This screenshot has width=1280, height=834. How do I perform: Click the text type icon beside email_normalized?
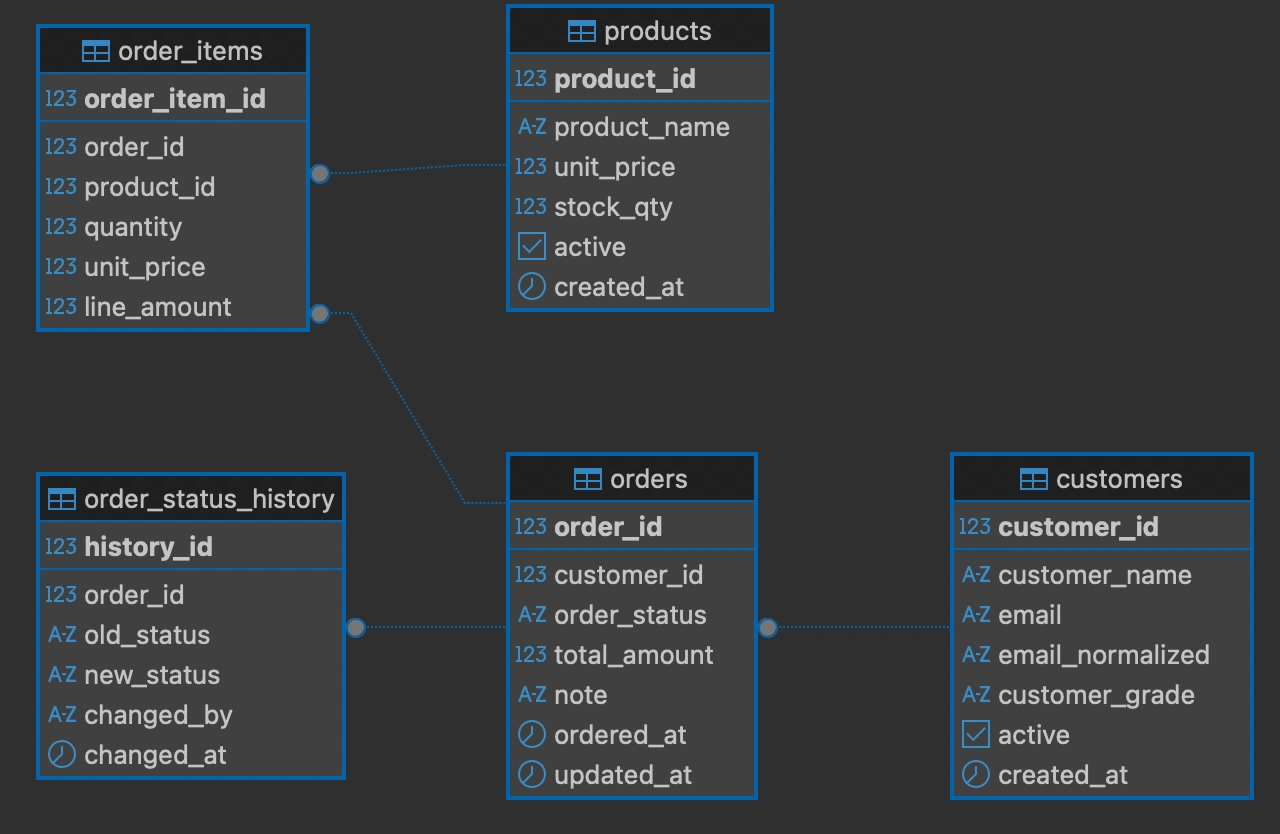click(x=975, y=654)
